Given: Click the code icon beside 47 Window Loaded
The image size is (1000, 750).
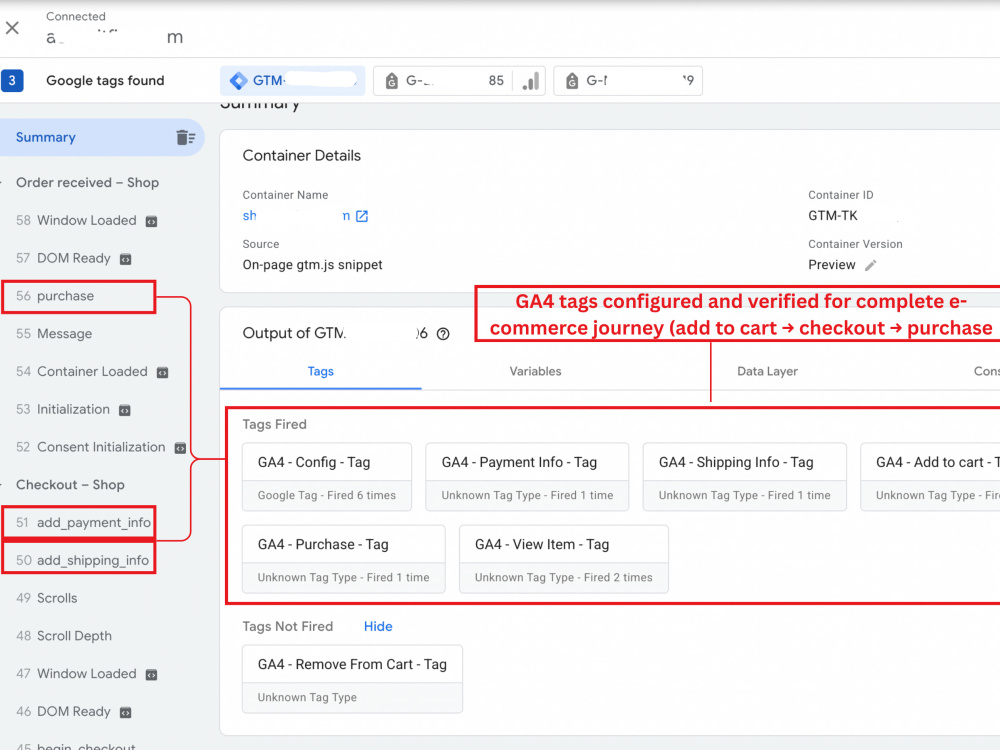Looking at the screenshot, I should pyautogui.click(x=151, y=675).
